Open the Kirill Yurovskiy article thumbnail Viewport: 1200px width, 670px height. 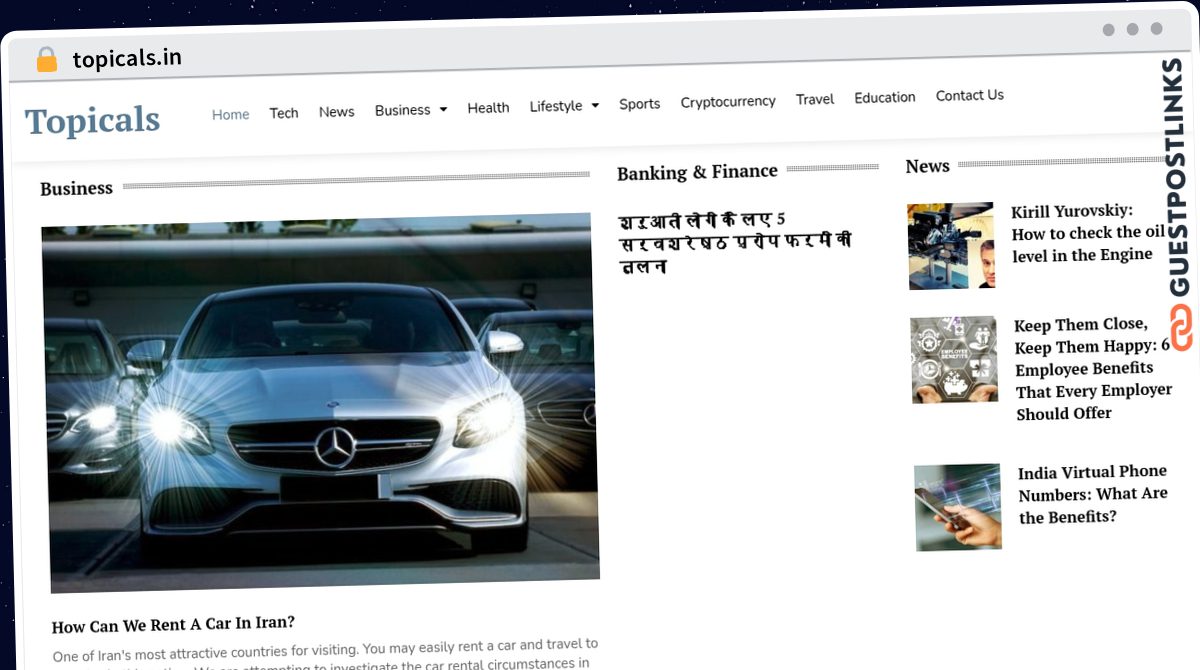pyautogui.click(x=951, y=246)
